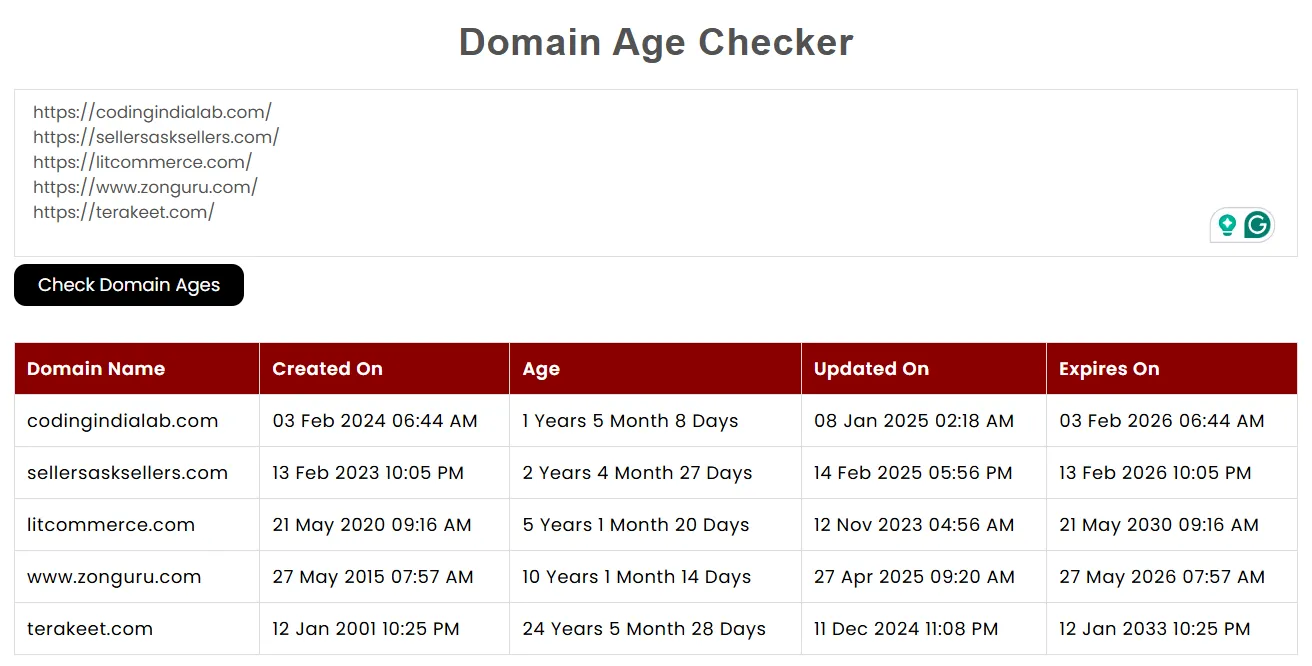1312x666 pixels.
Task: Open the Grammarly icon in the text area
Action: coord(1258,225)
